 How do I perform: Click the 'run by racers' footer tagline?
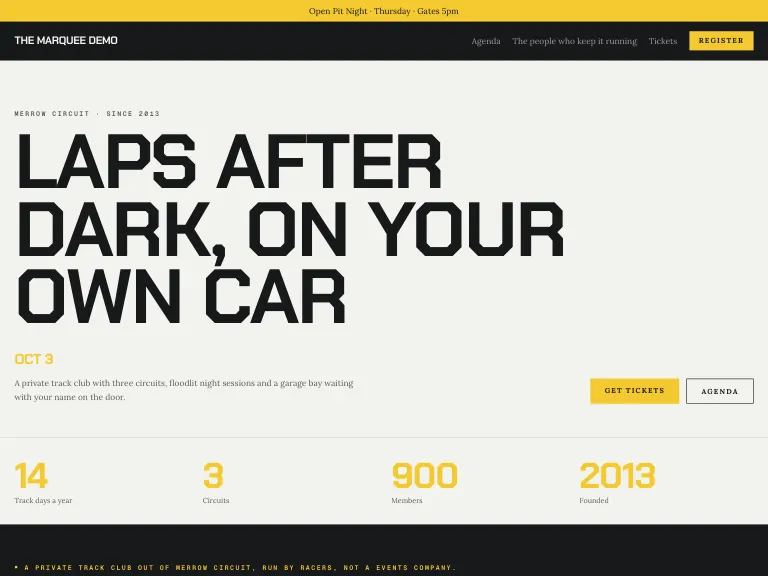[235, 568]
